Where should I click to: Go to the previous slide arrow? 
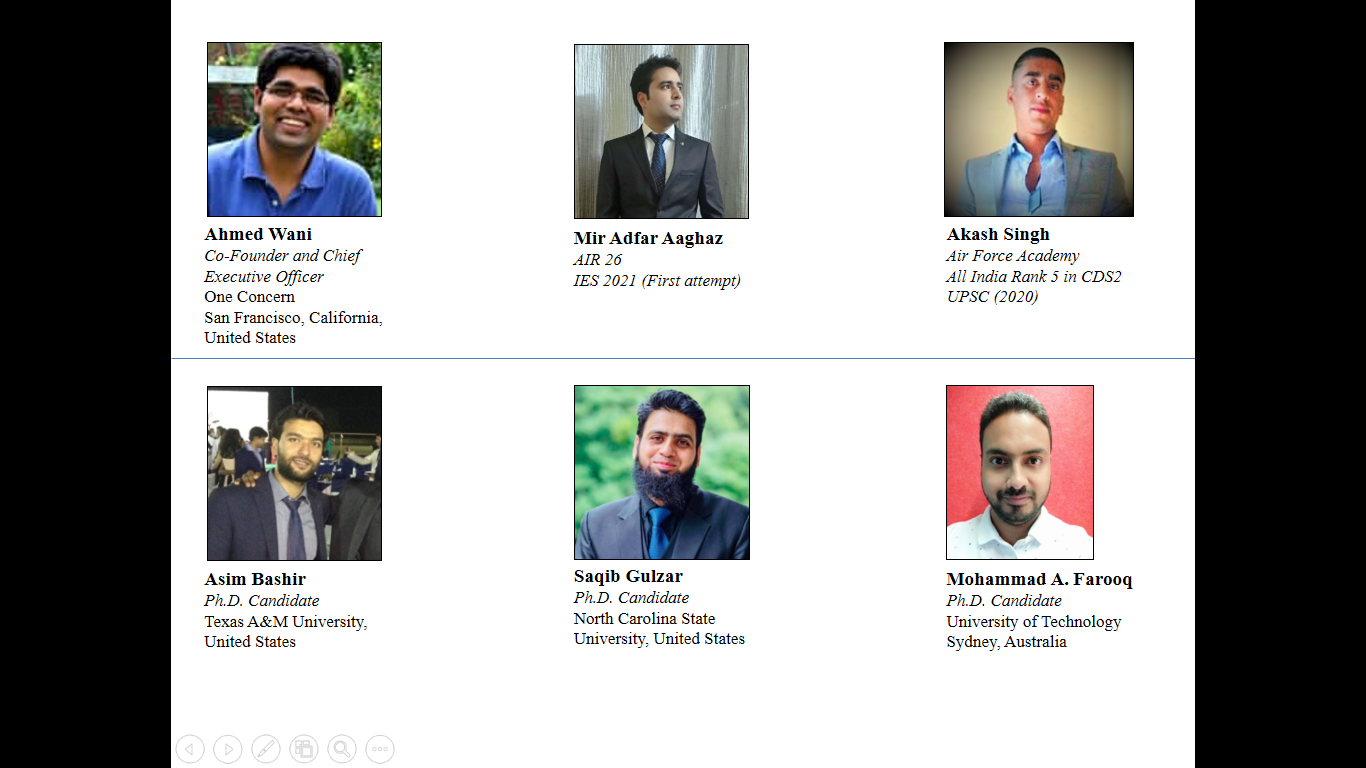coord(190,749)
